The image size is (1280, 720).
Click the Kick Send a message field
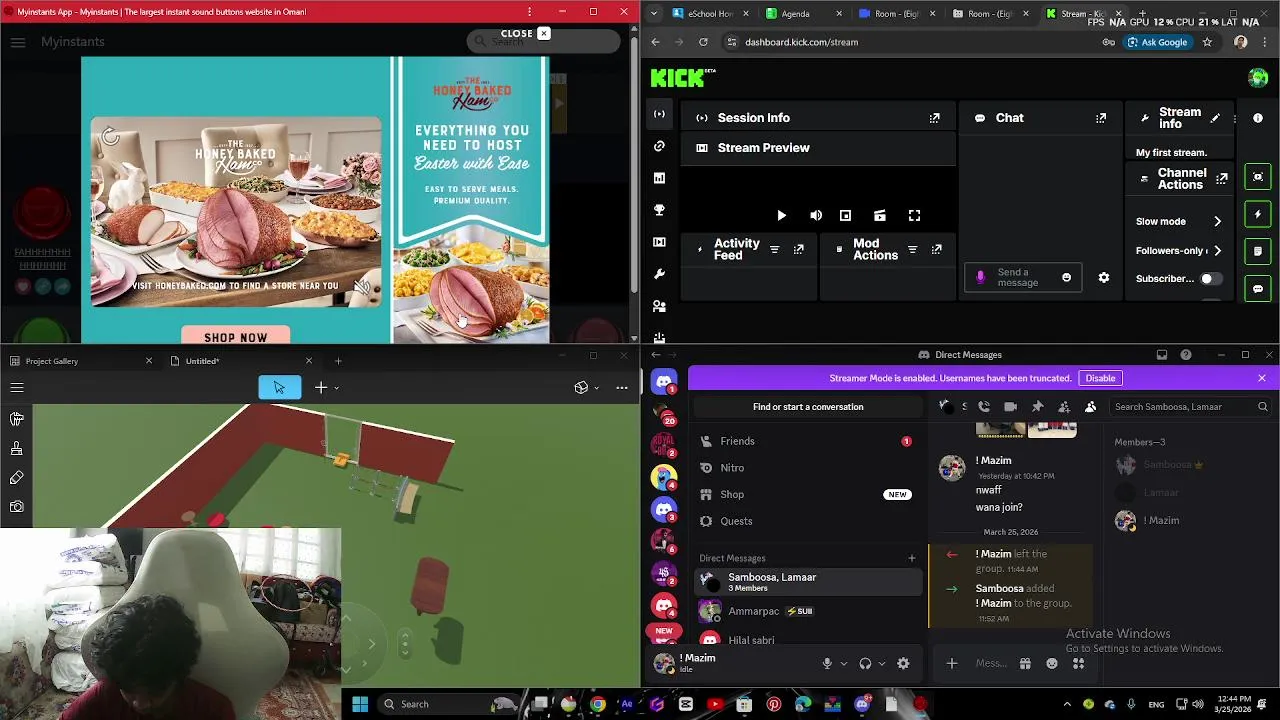[x=1022, y=278]
